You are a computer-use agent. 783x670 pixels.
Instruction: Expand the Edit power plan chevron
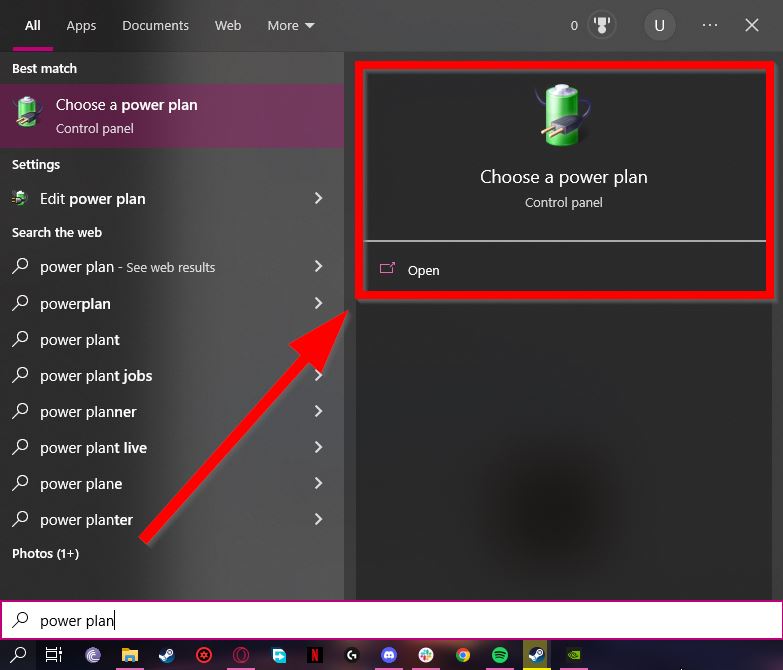(319, 198)
